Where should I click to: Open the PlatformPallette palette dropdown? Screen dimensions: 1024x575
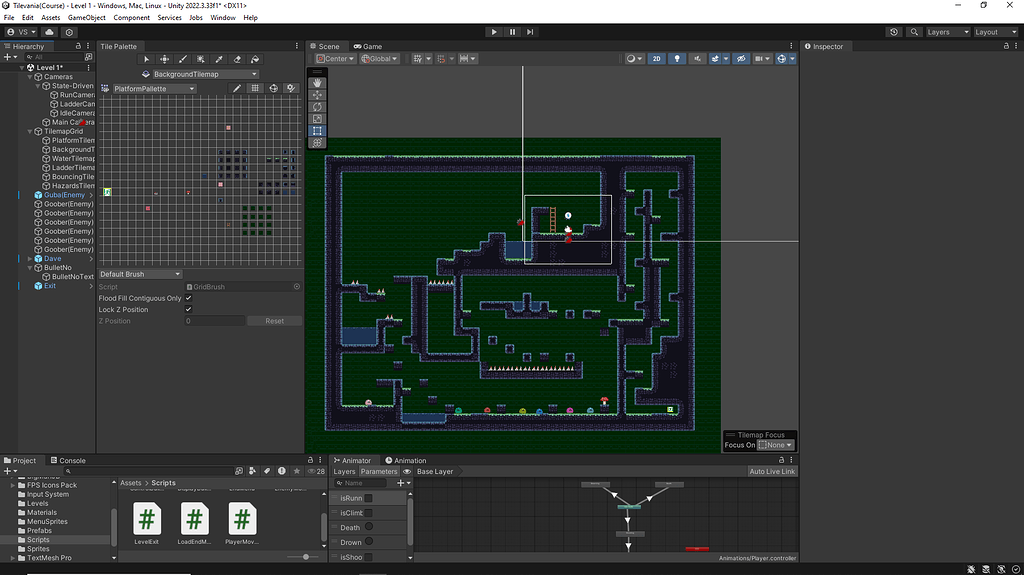[153, 88]
